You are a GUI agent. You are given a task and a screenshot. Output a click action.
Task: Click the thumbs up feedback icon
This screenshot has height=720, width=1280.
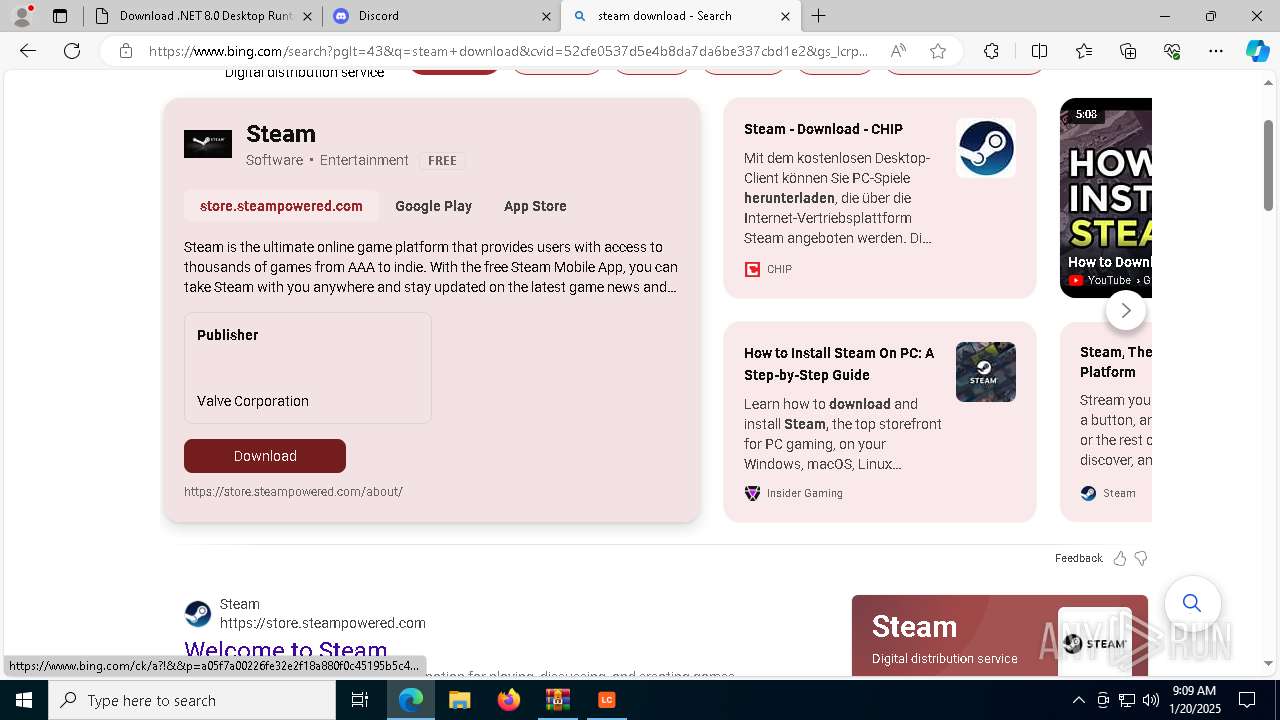[1120, 558]
